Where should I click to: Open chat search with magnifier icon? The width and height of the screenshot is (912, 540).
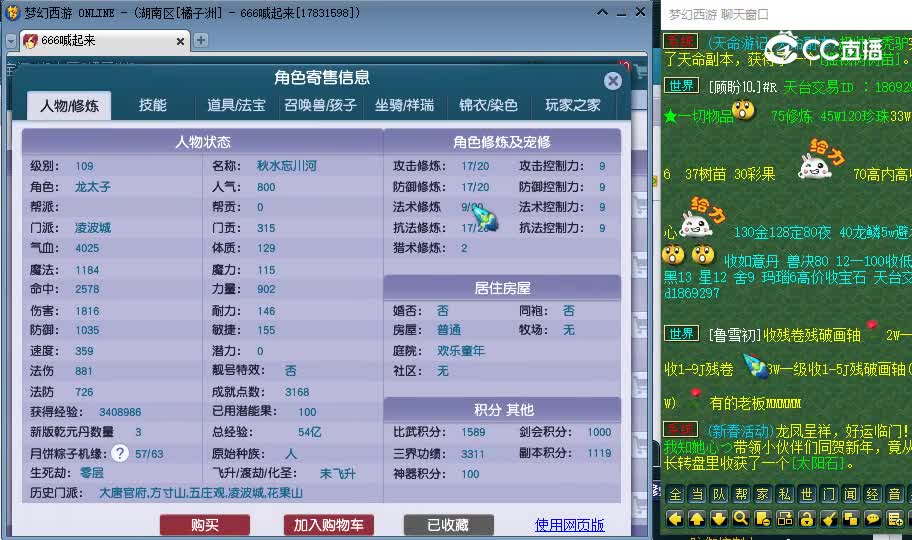pos(741,518)
